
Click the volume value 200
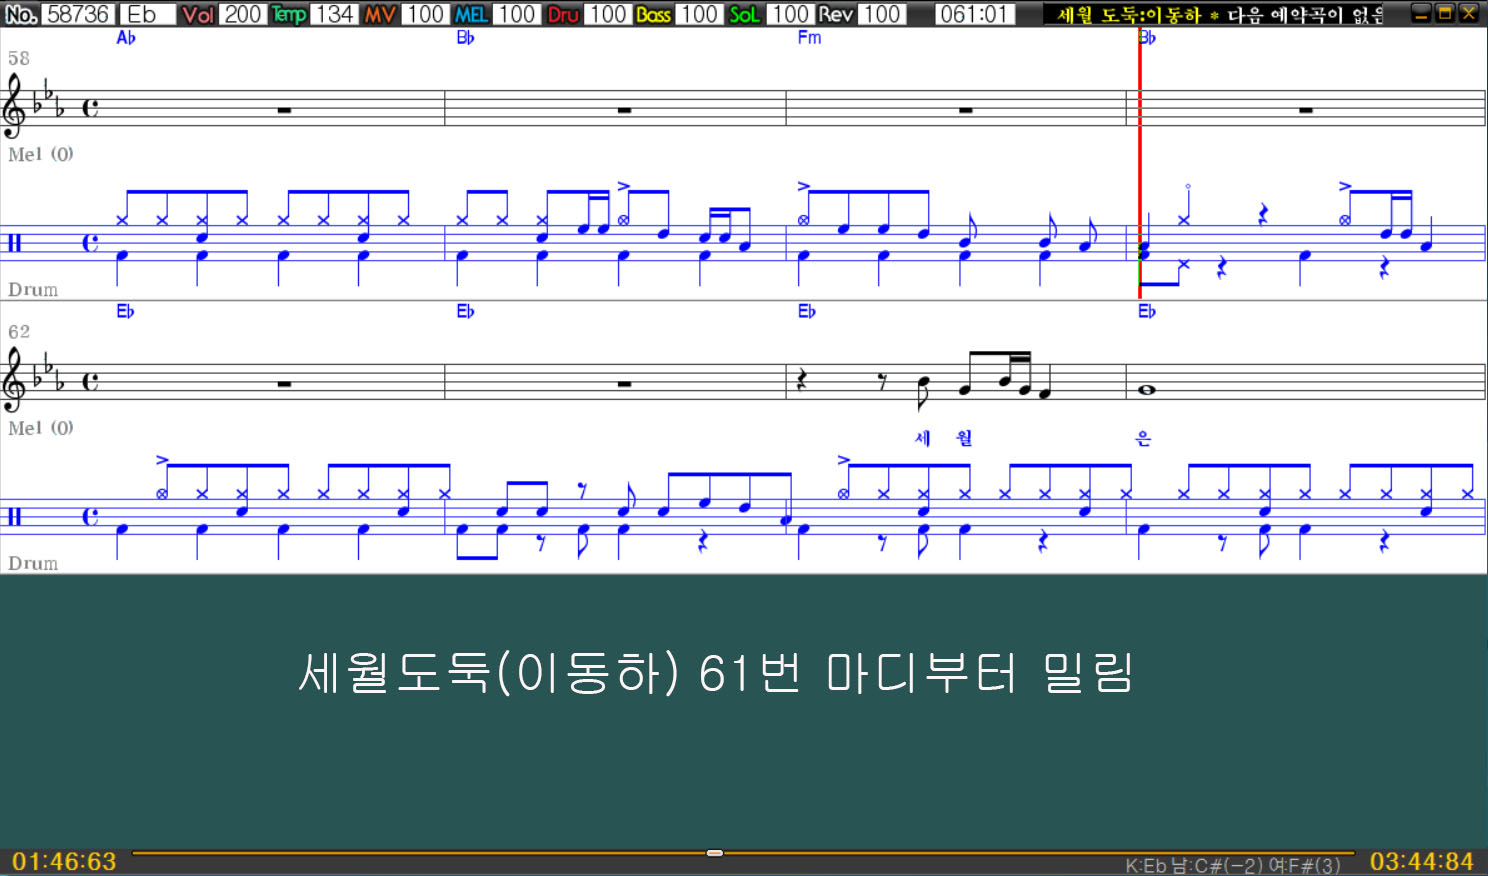pos(242,14)
